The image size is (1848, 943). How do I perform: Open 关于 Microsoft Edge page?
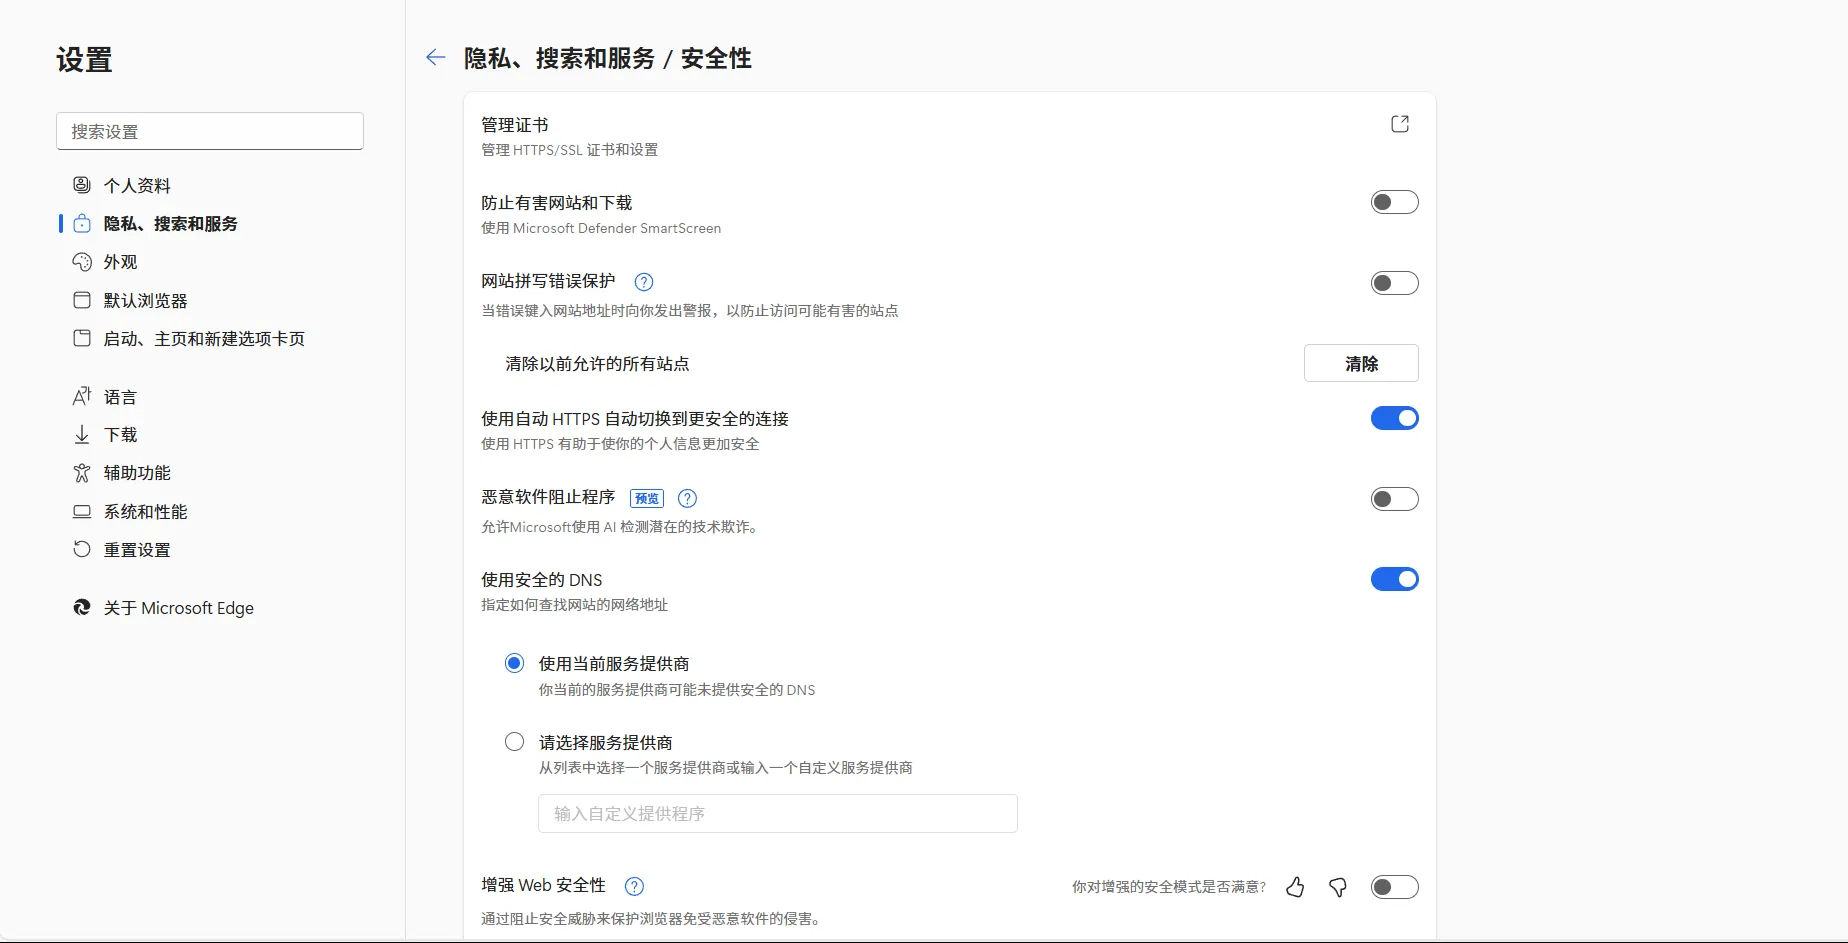pyautogui.click(x=177, y=607)
